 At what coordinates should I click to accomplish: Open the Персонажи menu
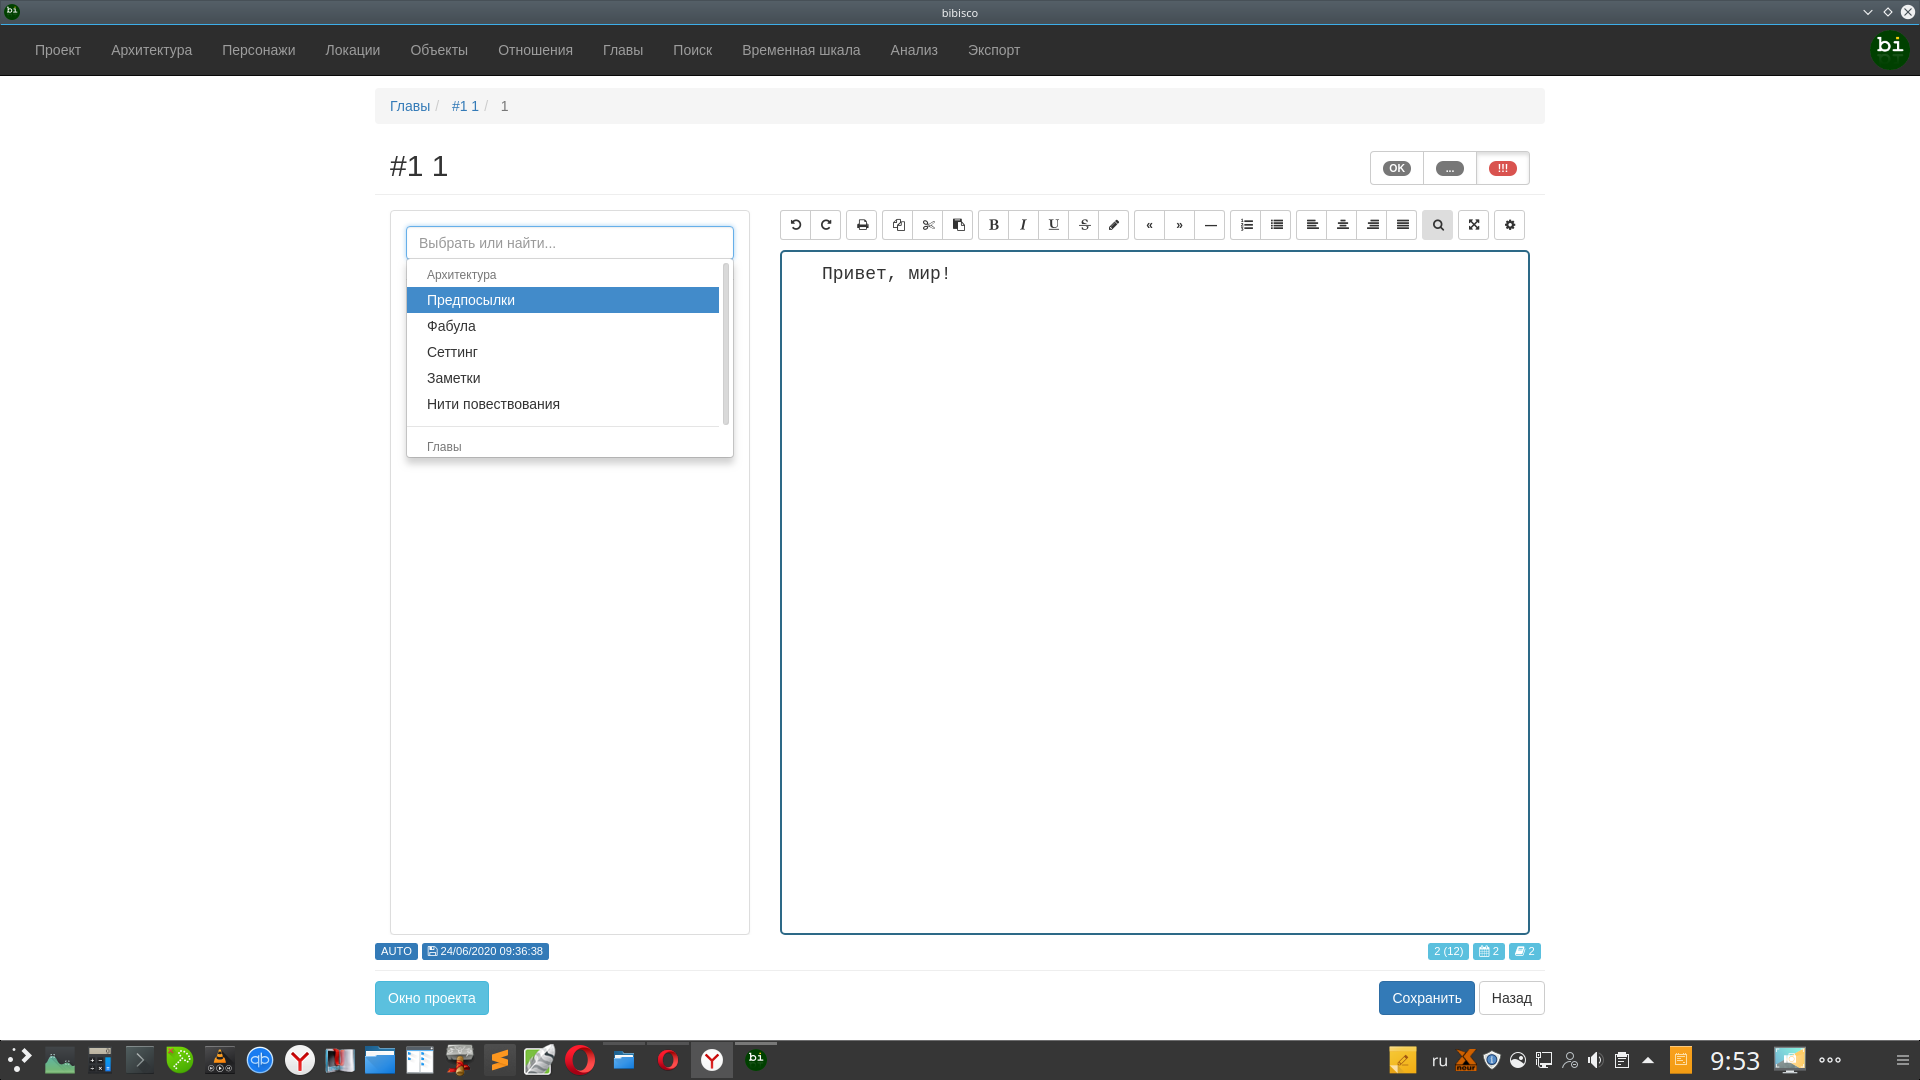click(258, 50)
